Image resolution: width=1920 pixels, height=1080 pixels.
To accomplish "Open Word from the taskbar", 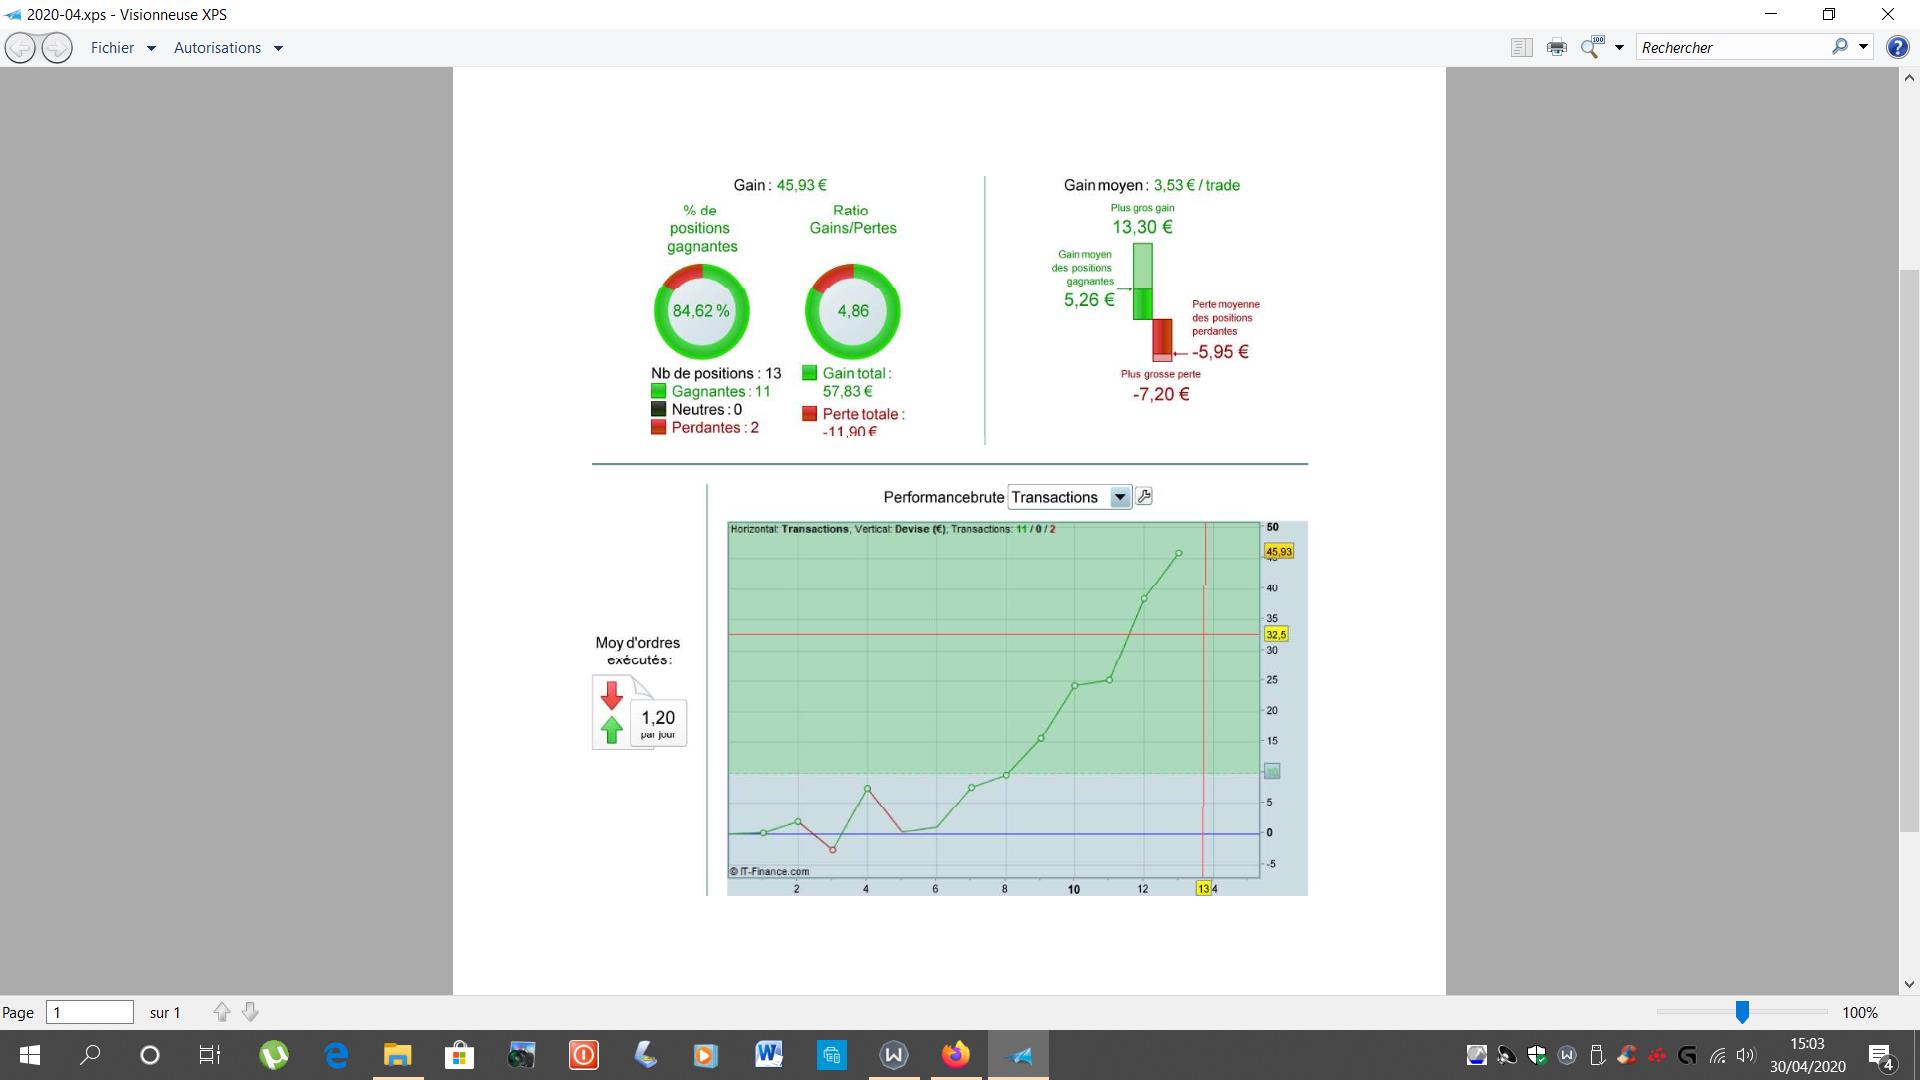I will (768, 1054).
